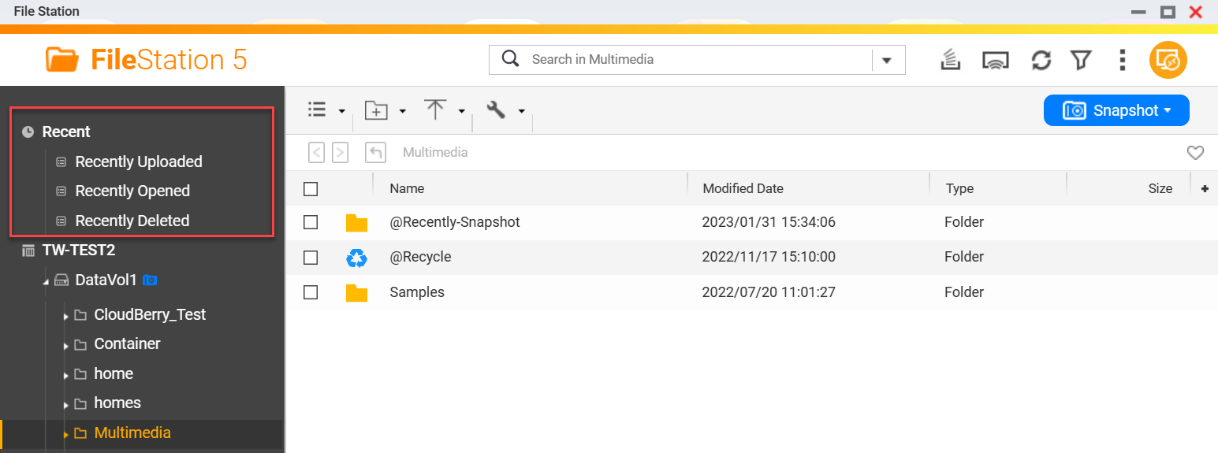This screenshot has height=453, width=1218.
Task: Select the homes folder in tree
Action: click(117, 402)
